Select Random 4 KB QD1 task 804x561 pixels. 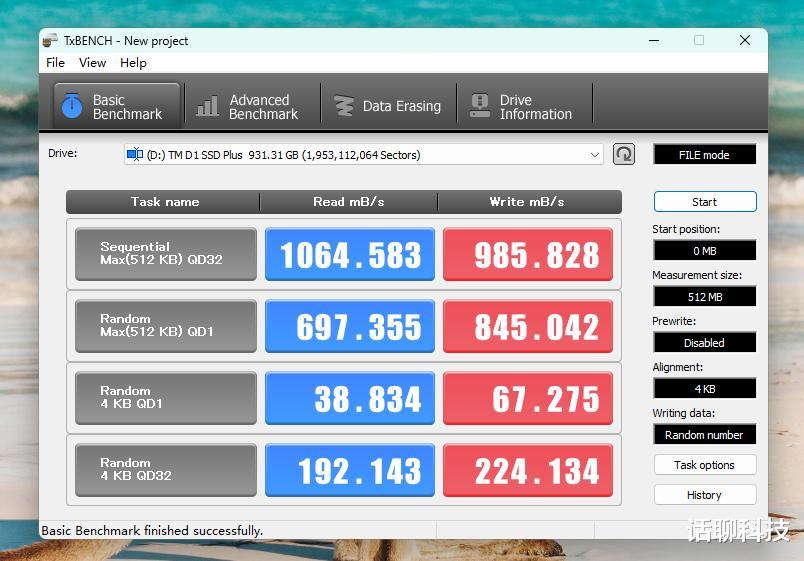click(166, 398)
